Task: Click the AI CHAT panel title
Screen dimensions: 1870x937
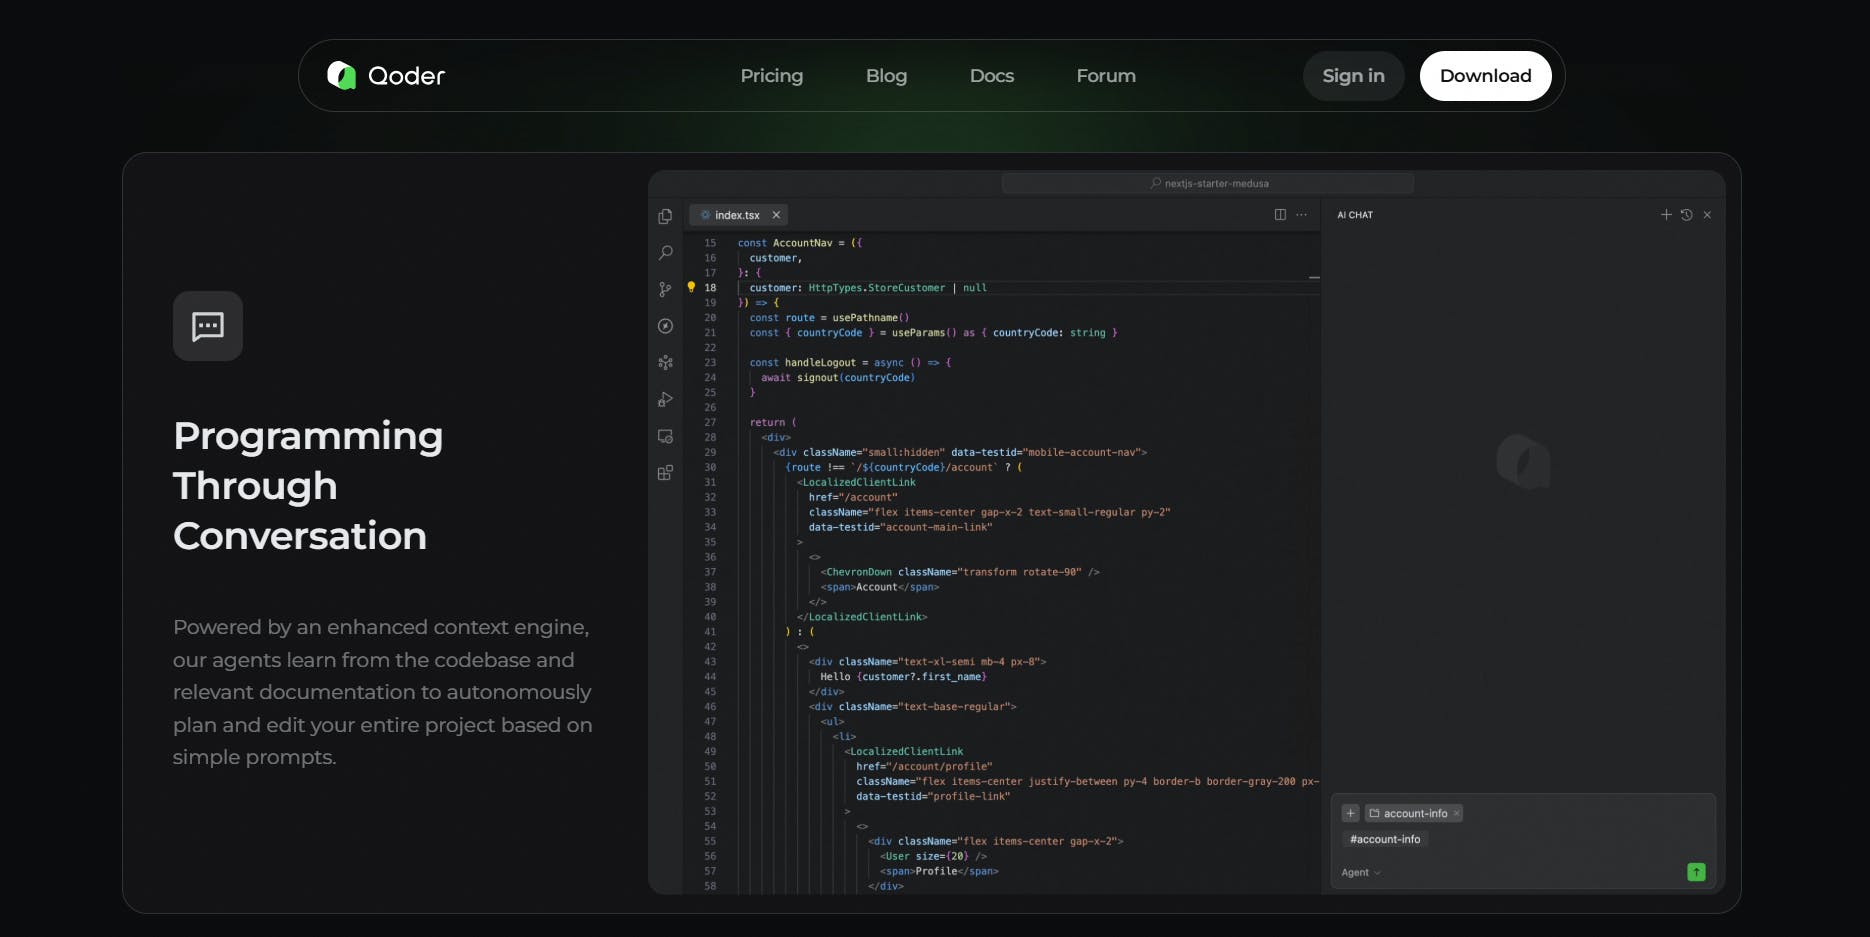Action: click(x=1355, y=215)
